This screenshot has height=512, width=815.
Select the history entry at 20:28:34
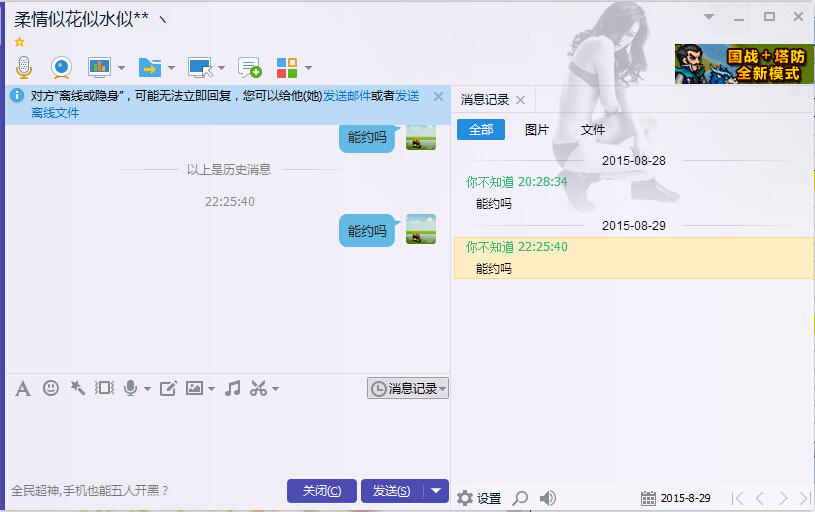634,193
